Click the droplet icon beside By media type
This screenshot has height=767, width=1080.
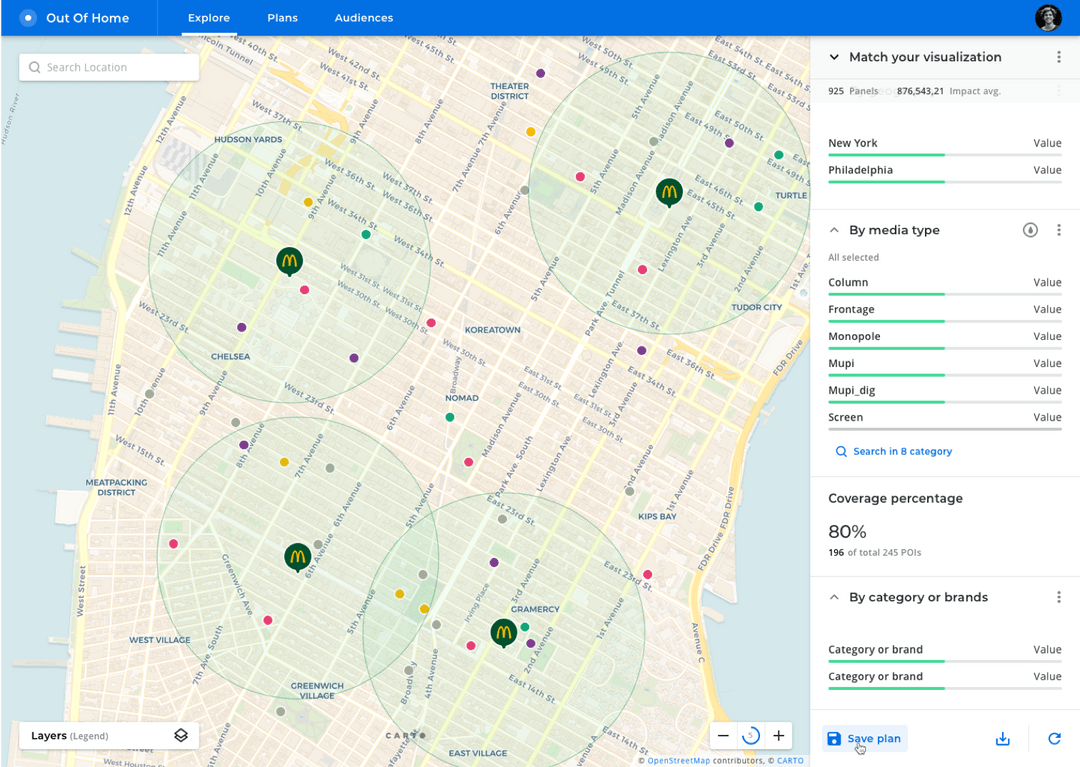[1030, 230]
